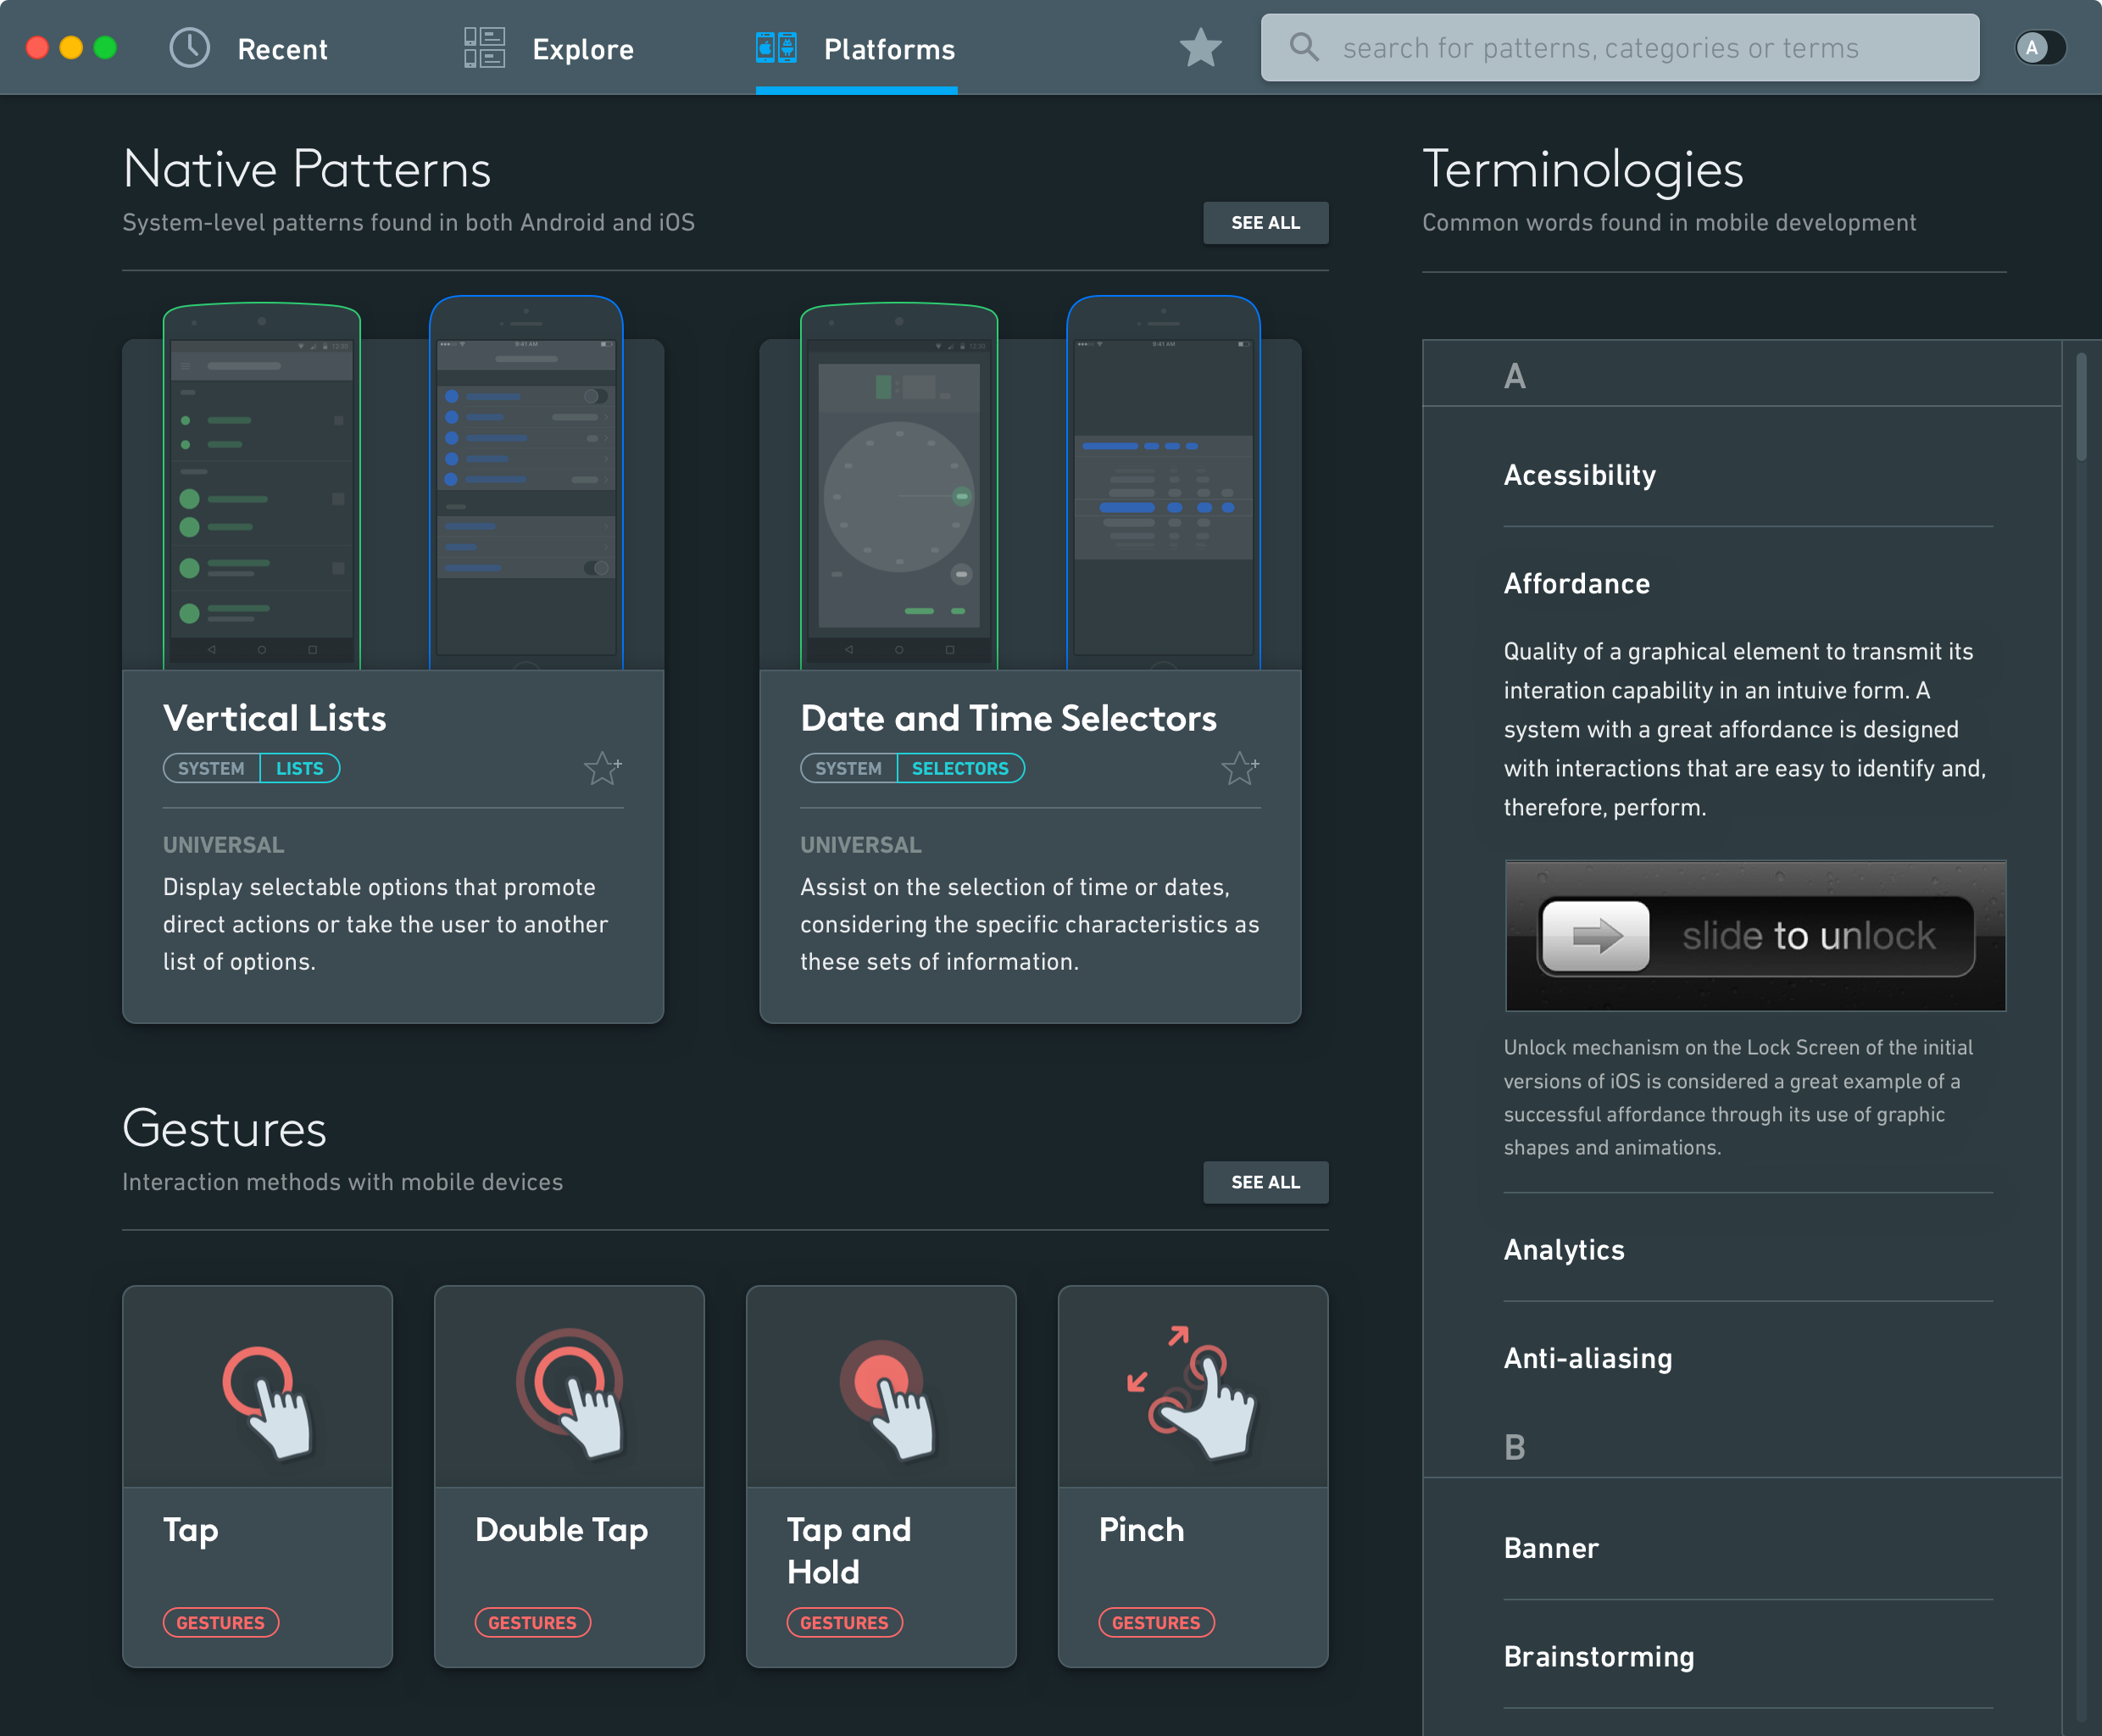The width and height of the screenshot is (2102, 1736).
Task: Click the search input field
Action: pos(1618,47)
